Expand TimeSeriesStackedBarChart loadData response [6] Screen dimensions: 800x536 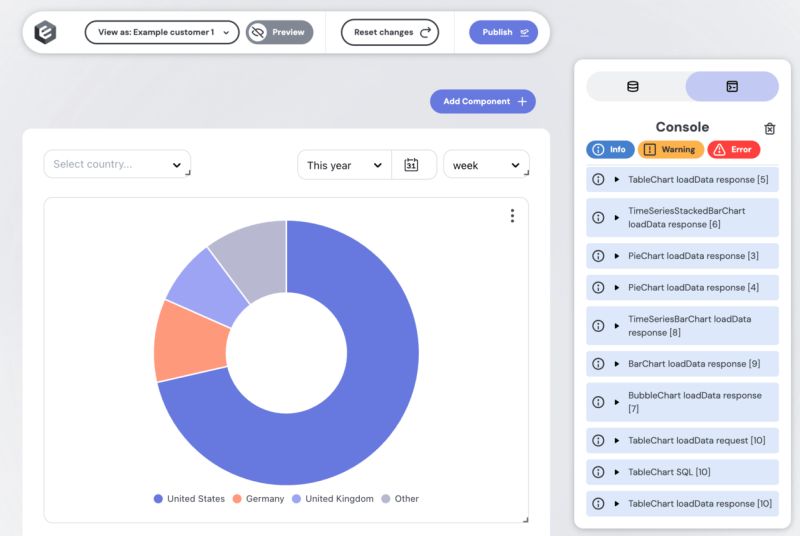click(x=682, y=218)
